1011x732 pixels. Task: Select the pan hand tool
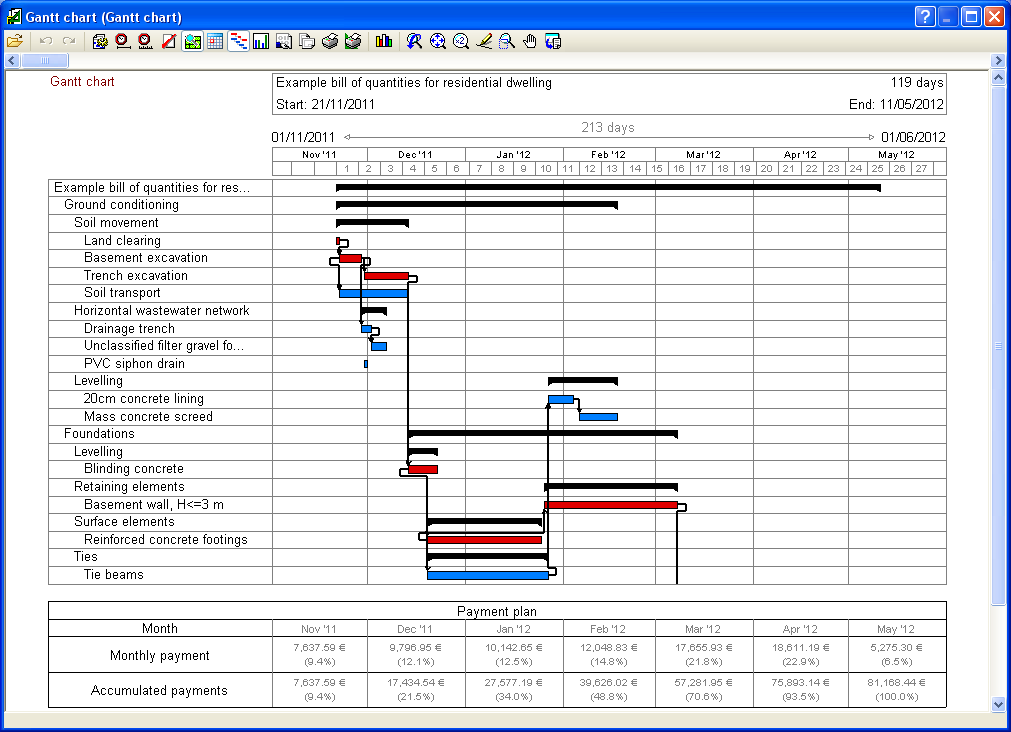[x=530, y=41]
